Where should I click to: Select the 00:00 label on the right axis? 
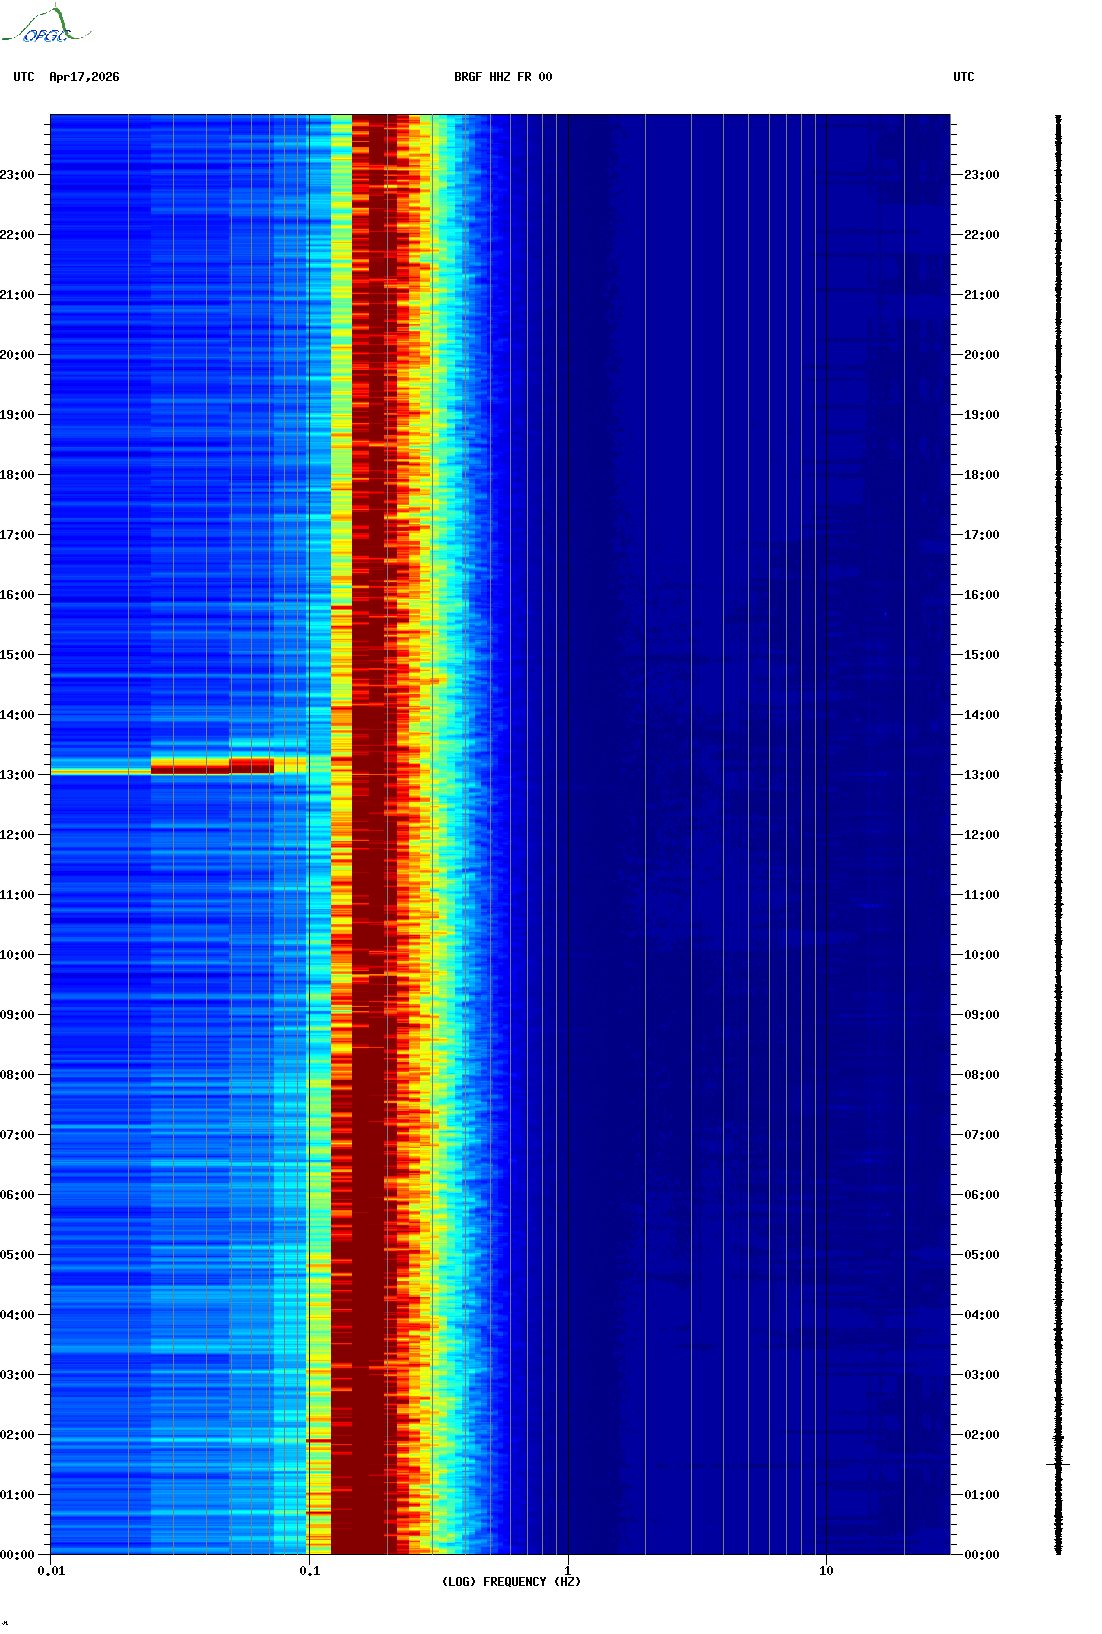point(980,1554)
